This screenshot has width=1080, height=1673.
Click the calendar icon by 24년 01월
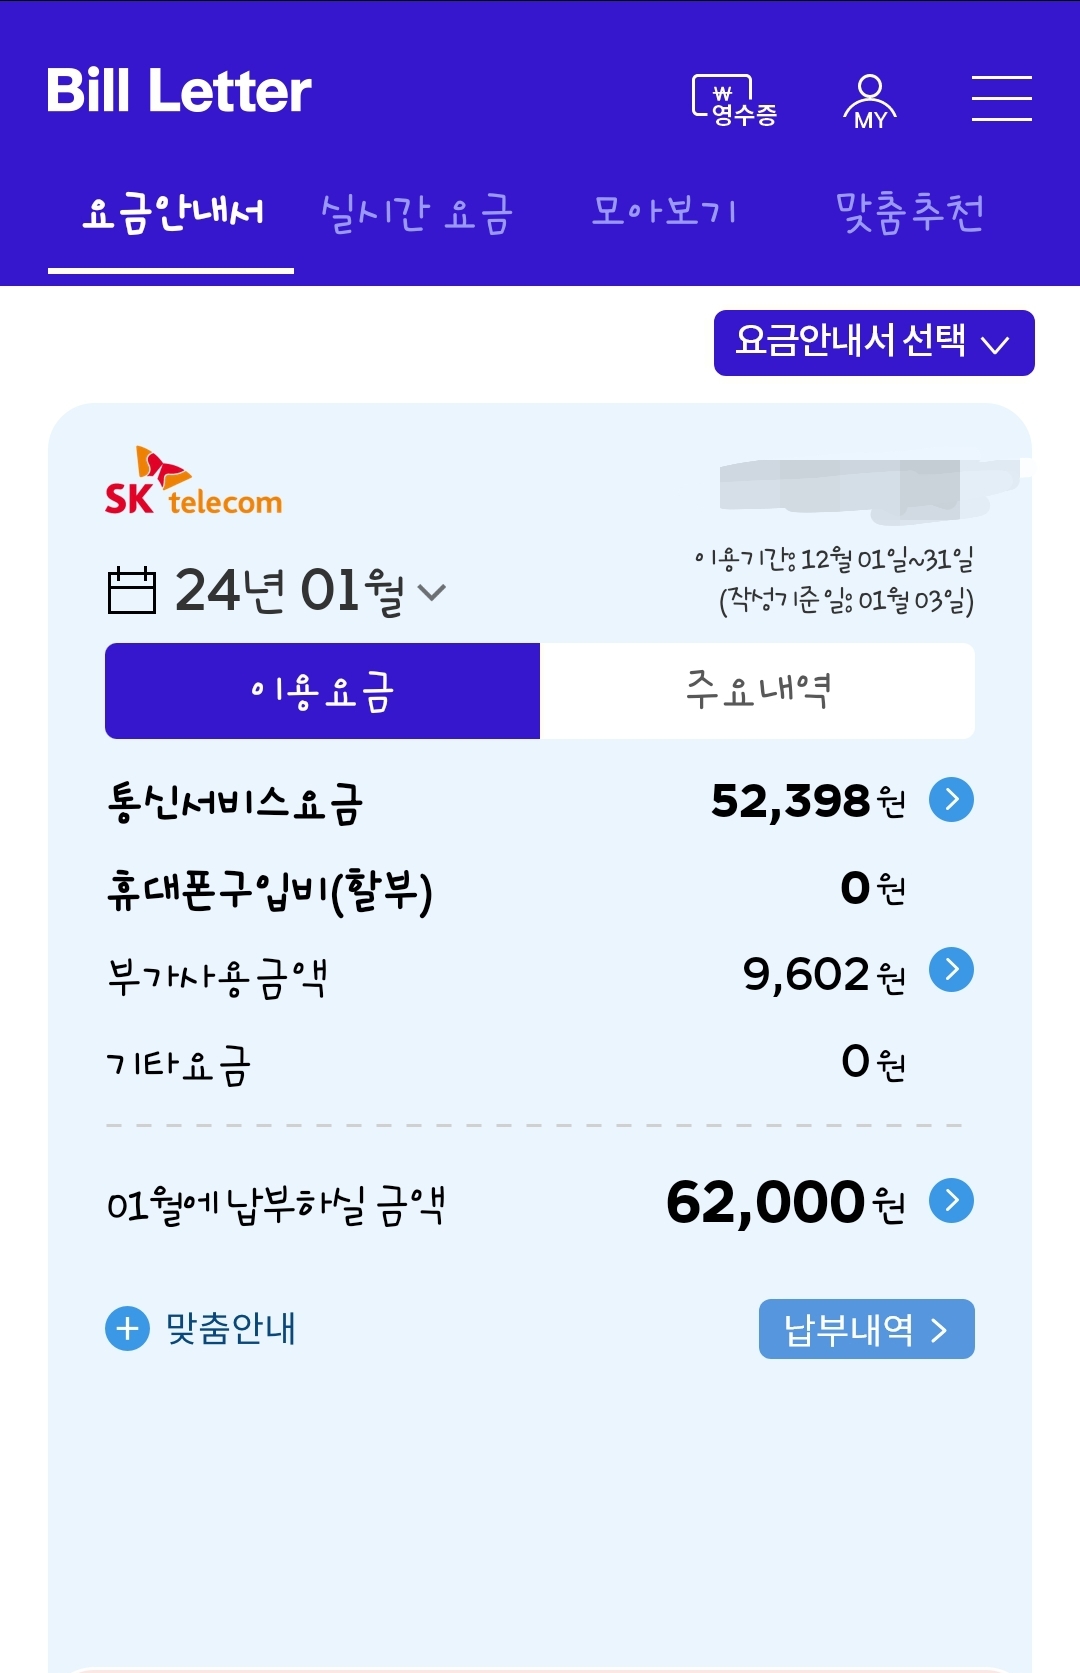pos(131,590)
